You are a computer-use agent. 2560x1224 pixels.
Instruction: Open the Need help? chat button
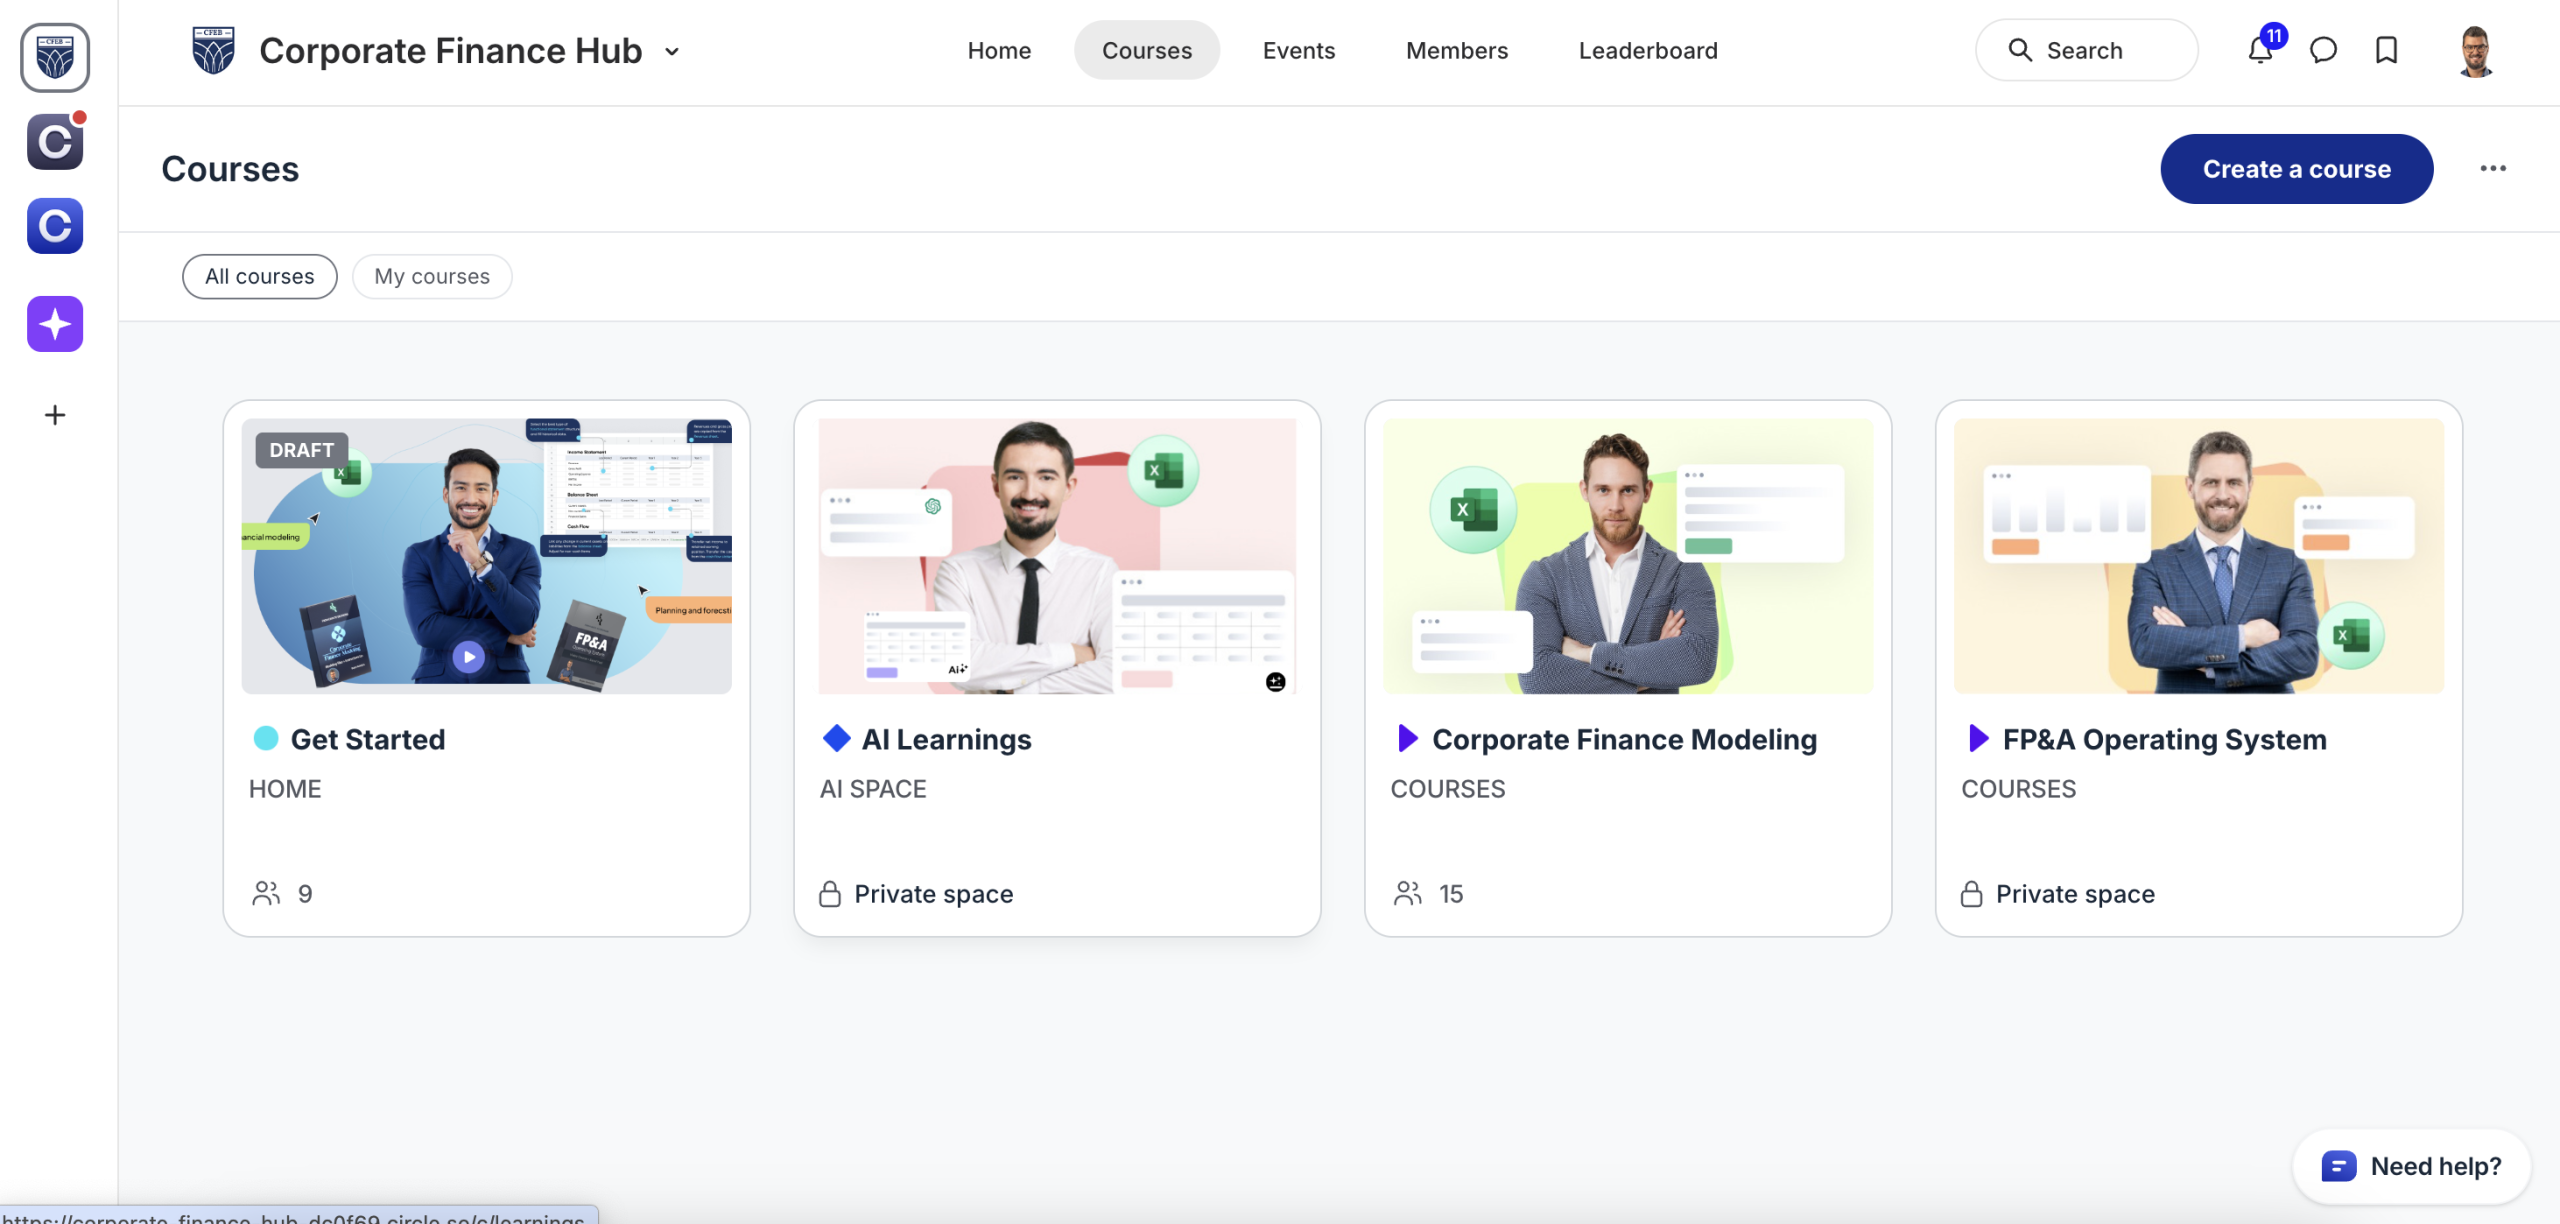pyautogui.click(x=2412, y=1166)
